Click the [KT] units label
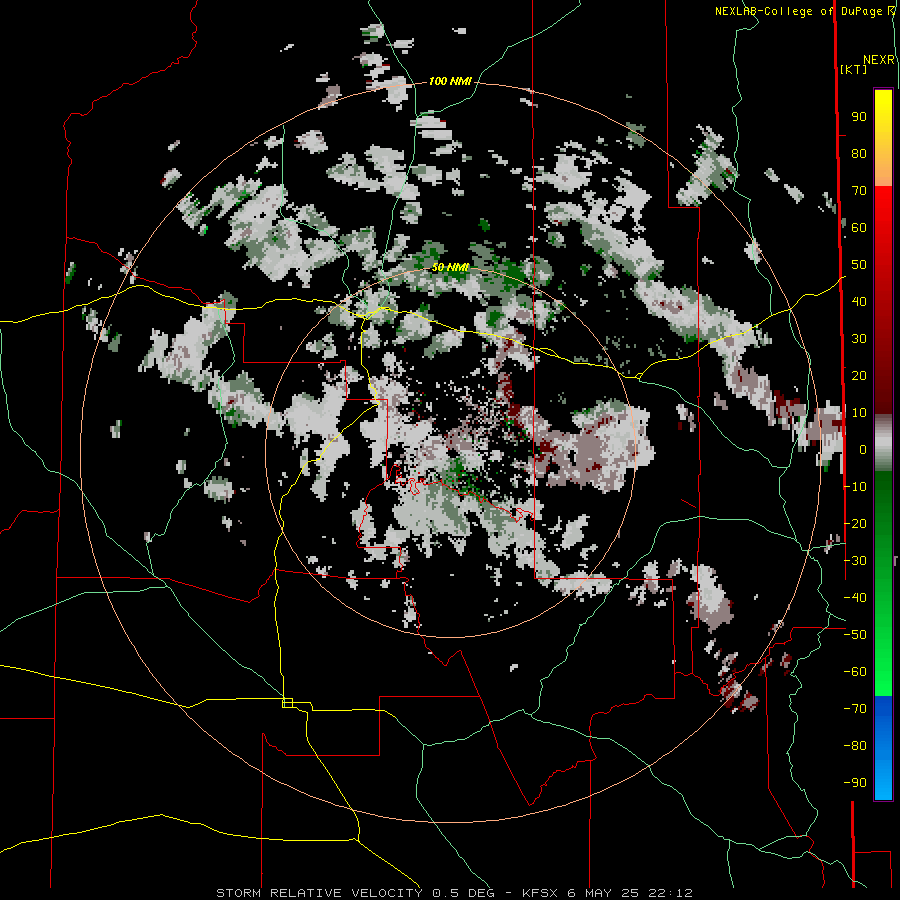 [x=854, y=69]
